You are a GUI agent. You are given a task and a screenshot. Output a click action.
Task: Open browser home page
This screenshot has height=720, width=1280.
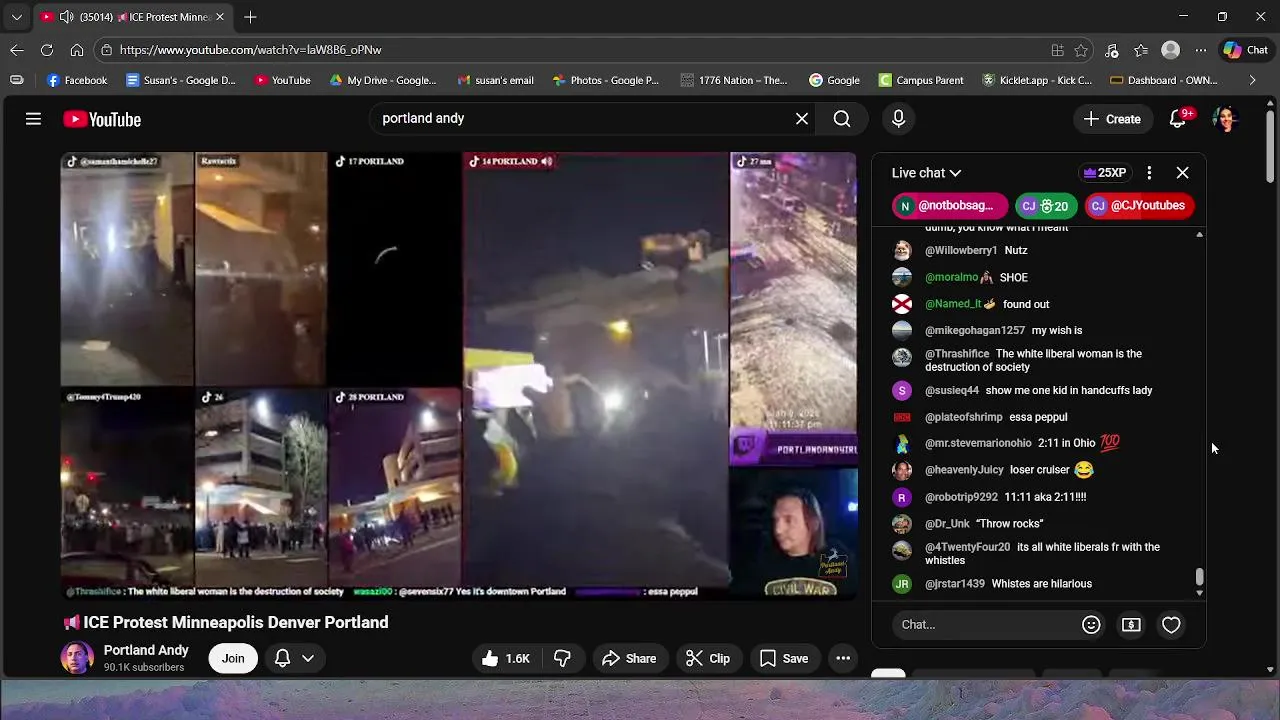tap(77, 50)
